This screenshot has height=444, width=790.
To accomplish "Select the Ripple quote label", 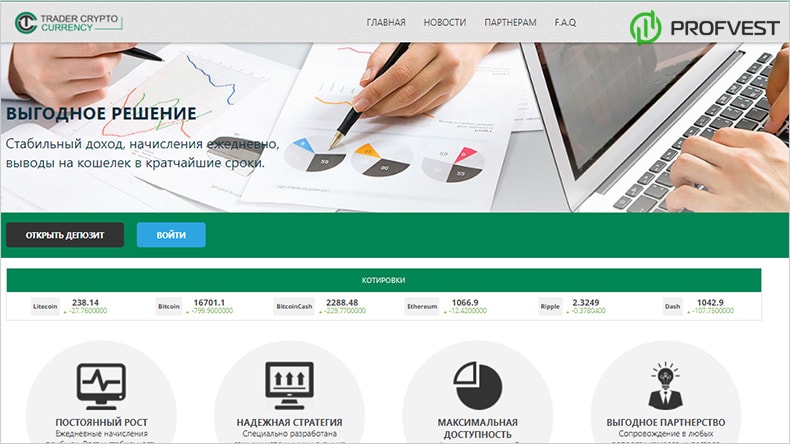I will click(x=550, y=306).
